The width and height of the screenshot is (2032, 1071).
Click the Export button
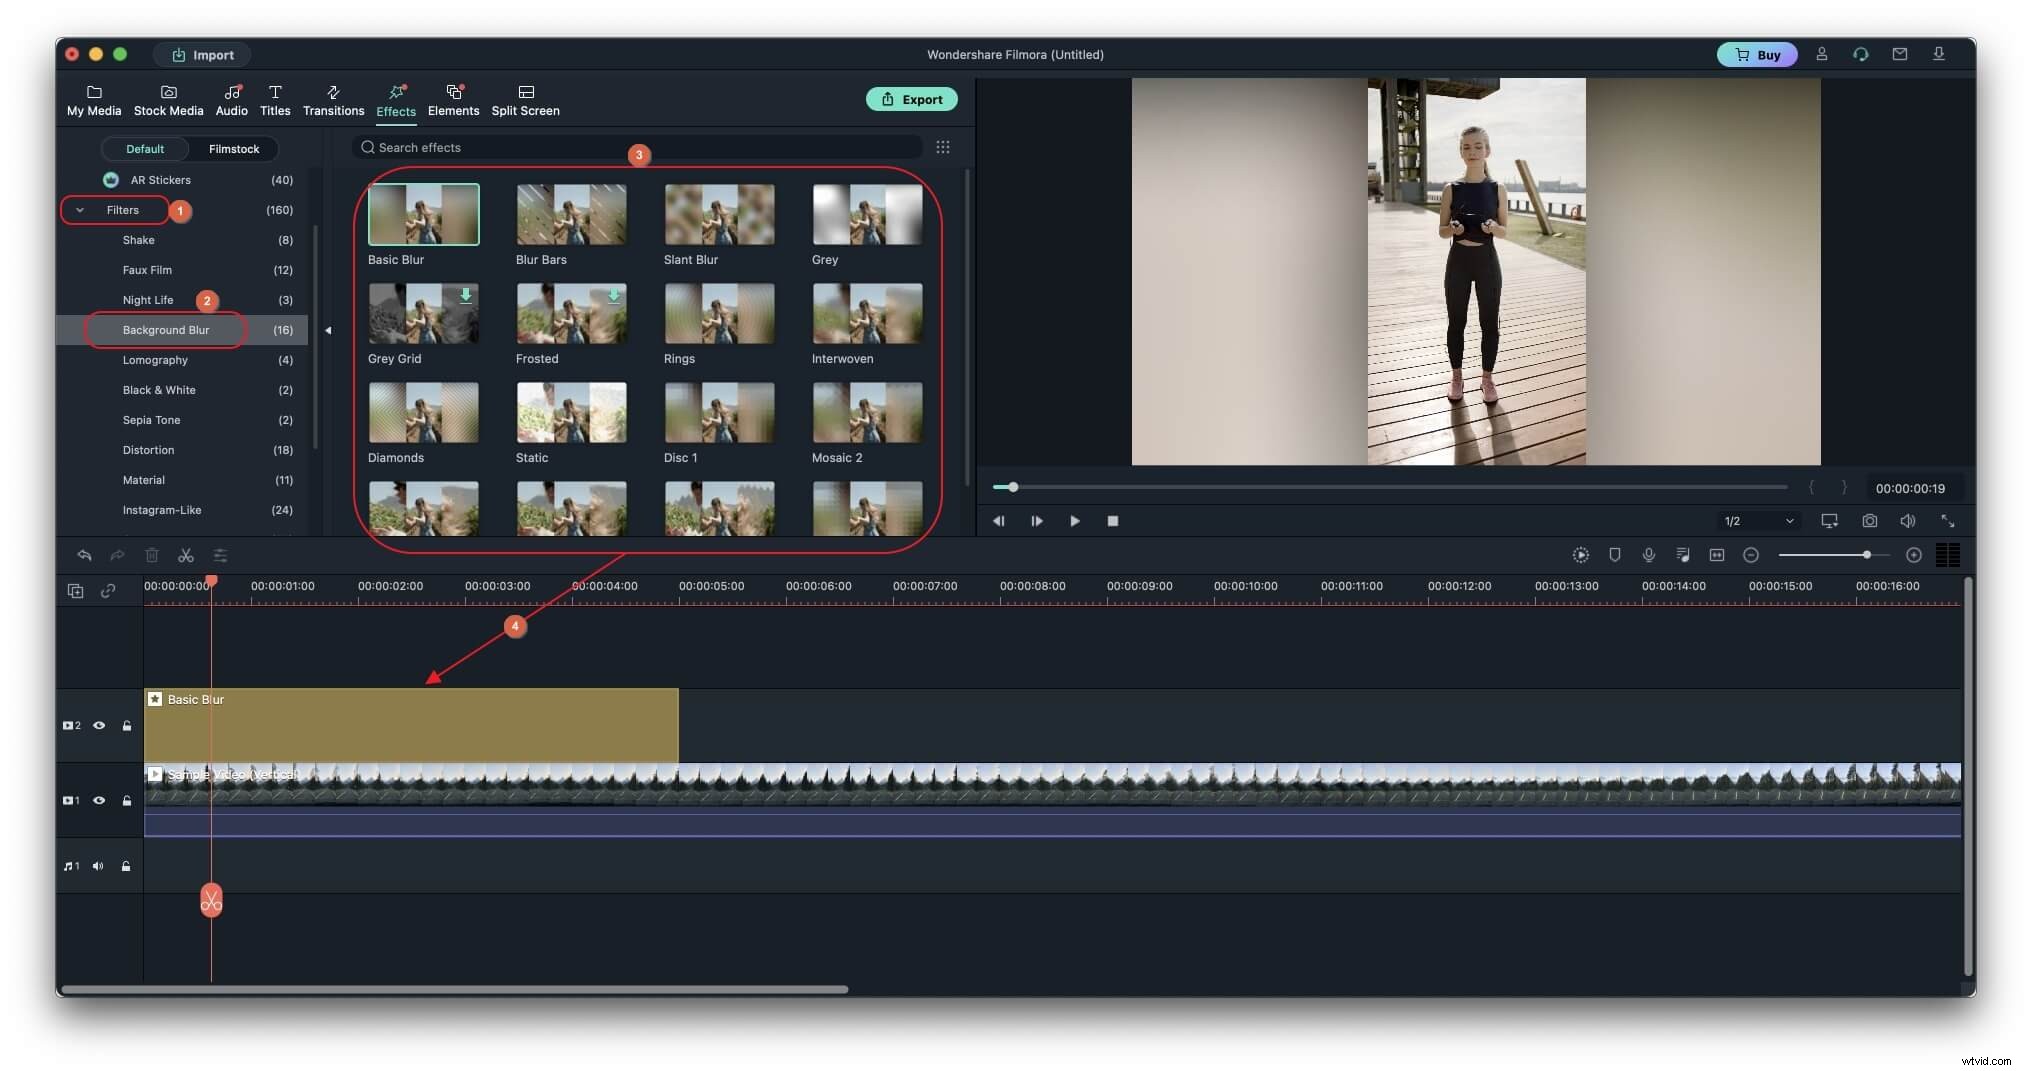(911, 99)
